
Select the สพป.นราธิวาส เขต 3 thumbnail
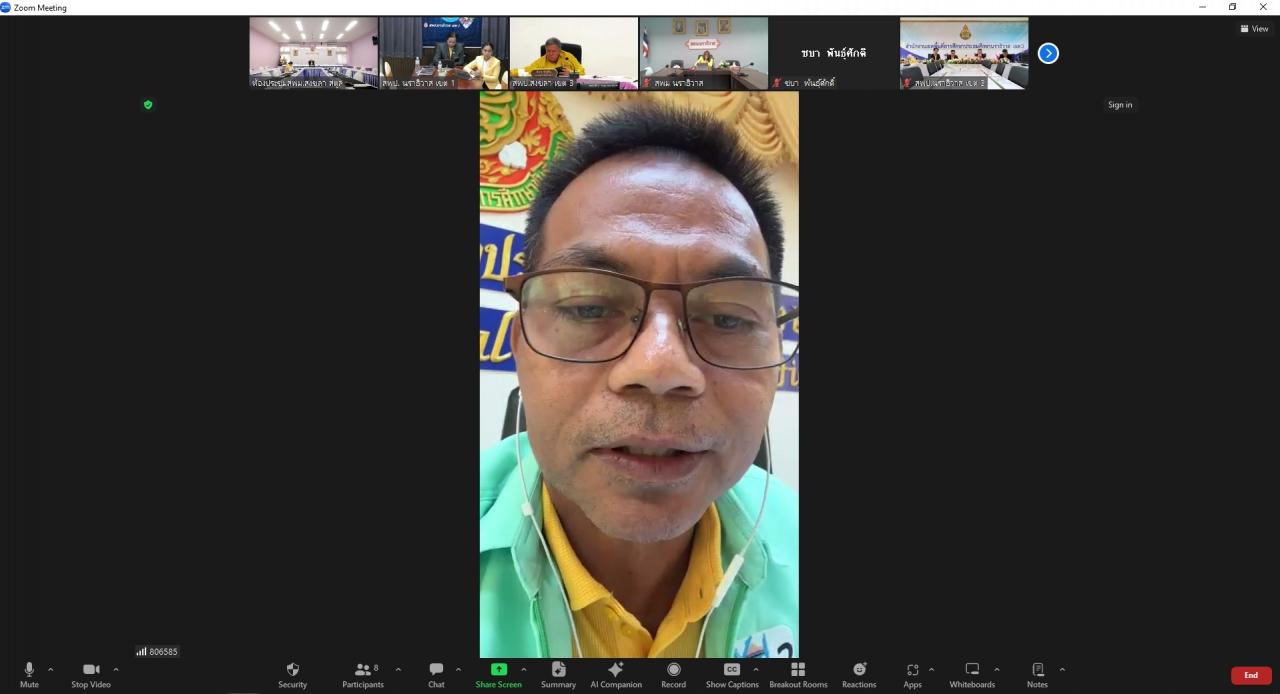coord(964,53)
